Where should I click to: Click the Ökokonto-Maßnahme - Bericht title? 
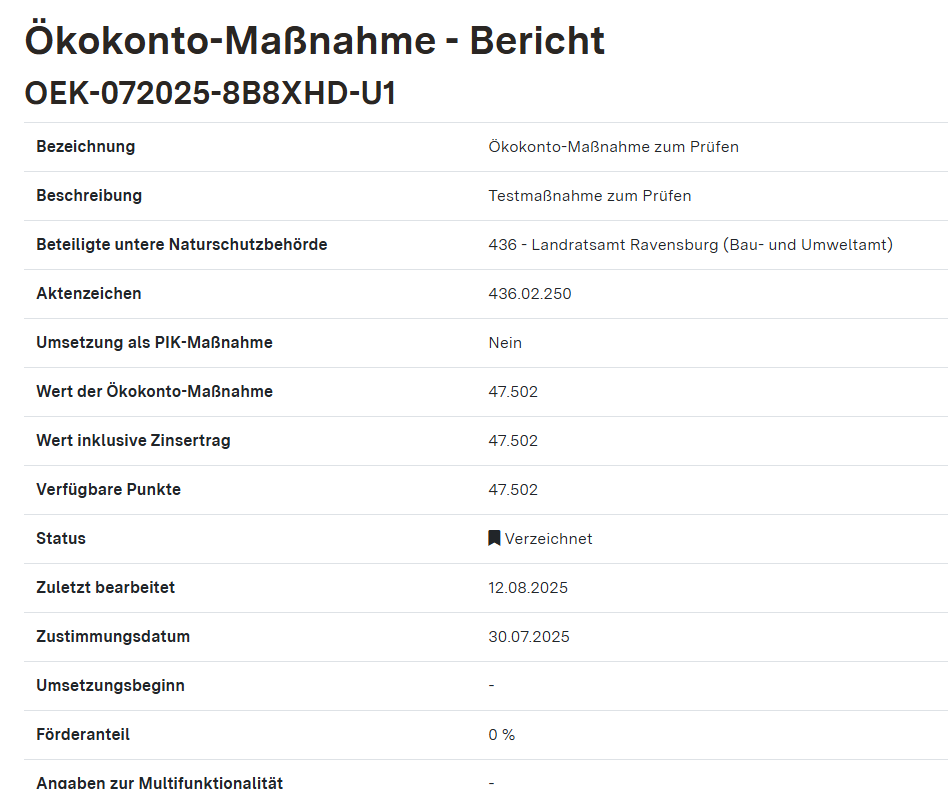tap(314, 41)
